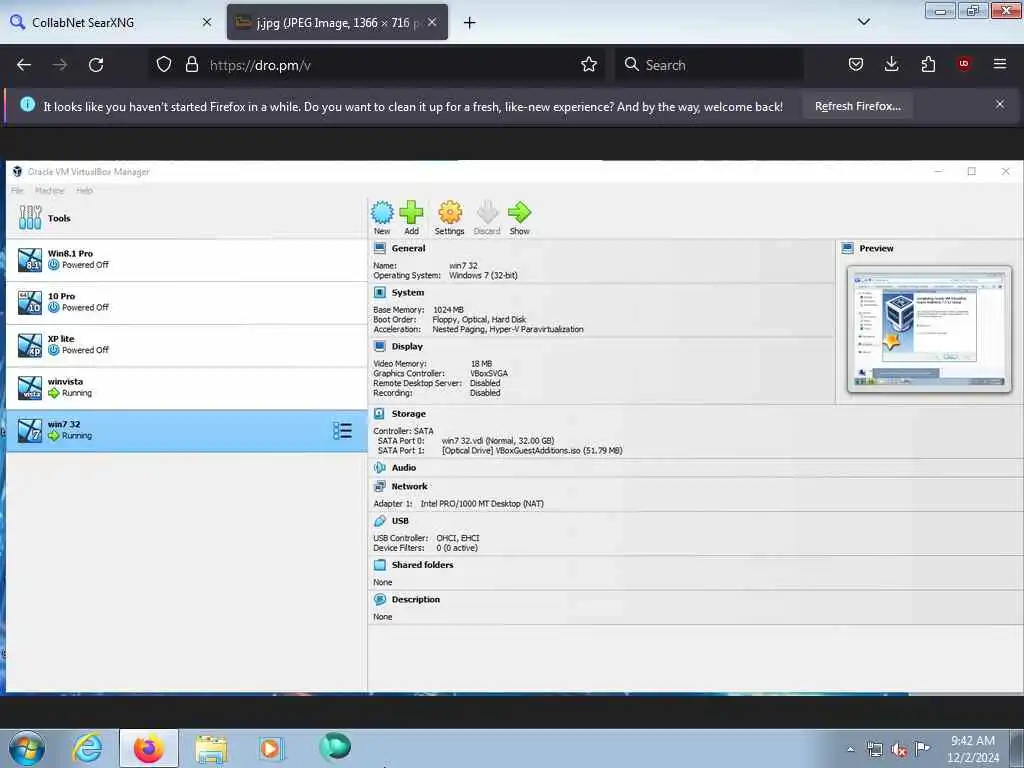Click the XP lite OS icon
The height and width of the screenshot is (768, 1024).
click(x=29, y=345)
